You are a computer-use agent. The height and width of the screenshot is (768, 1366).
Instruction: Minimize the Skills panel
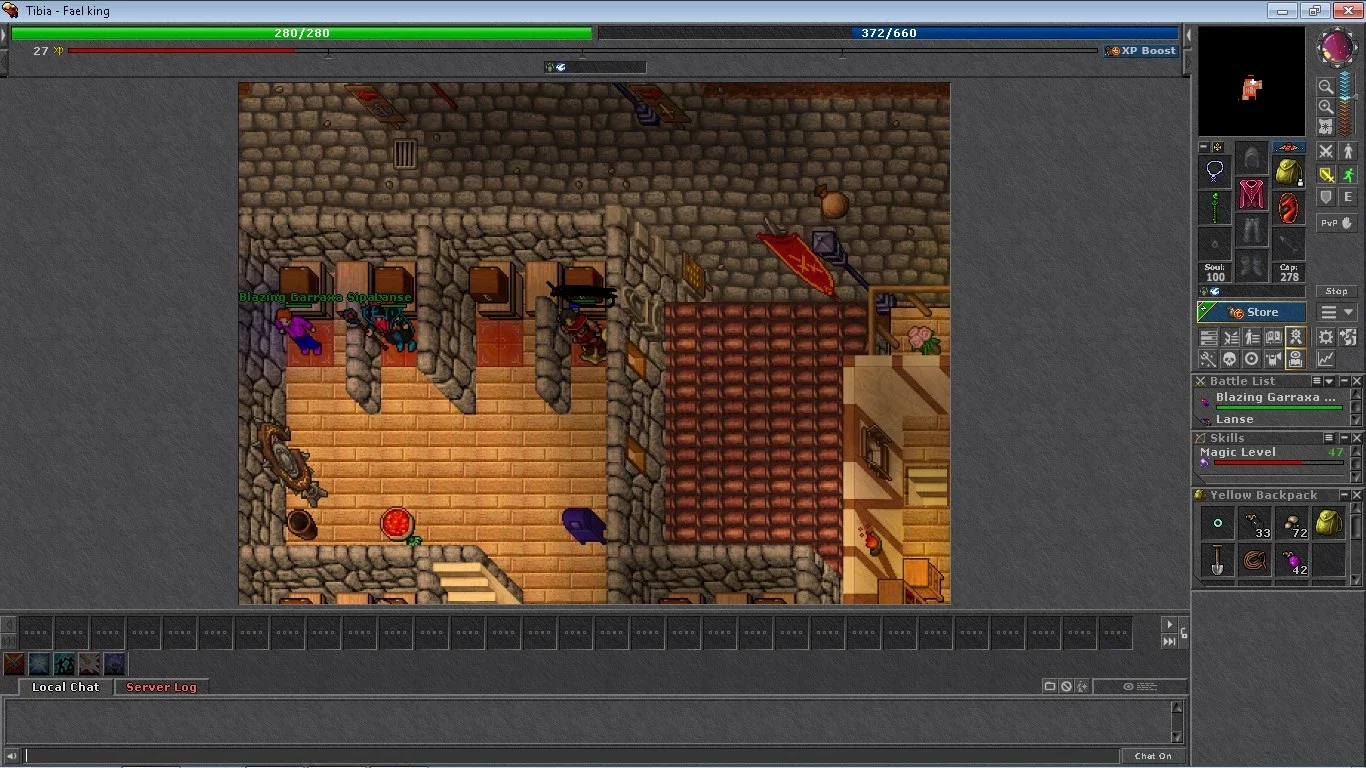1345,438
